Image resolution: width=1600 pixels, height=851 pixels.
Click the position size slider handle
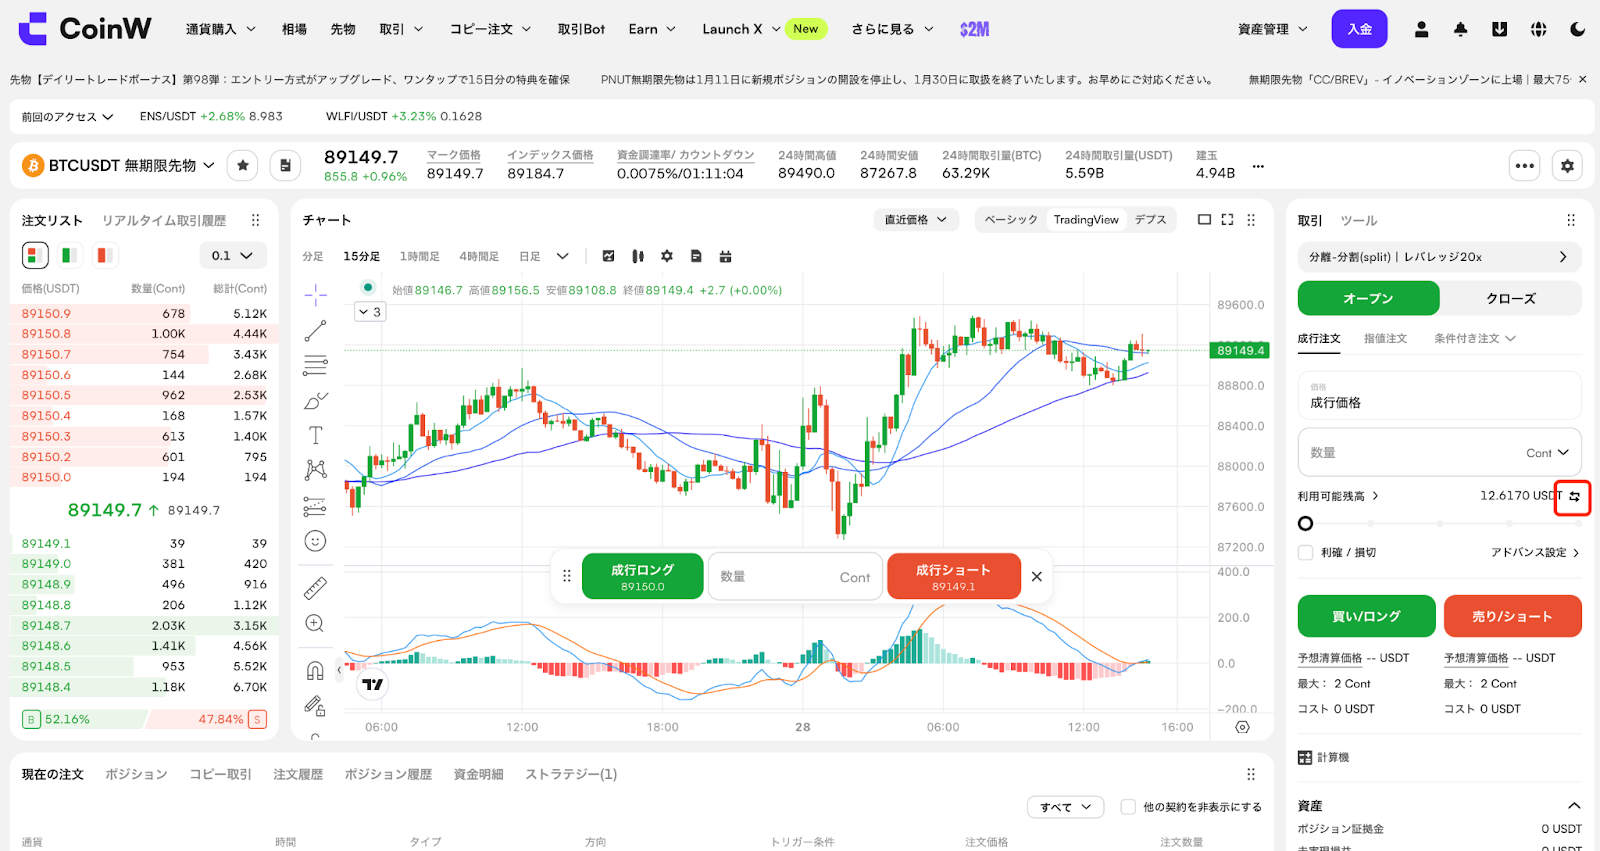click(1305, 523)
